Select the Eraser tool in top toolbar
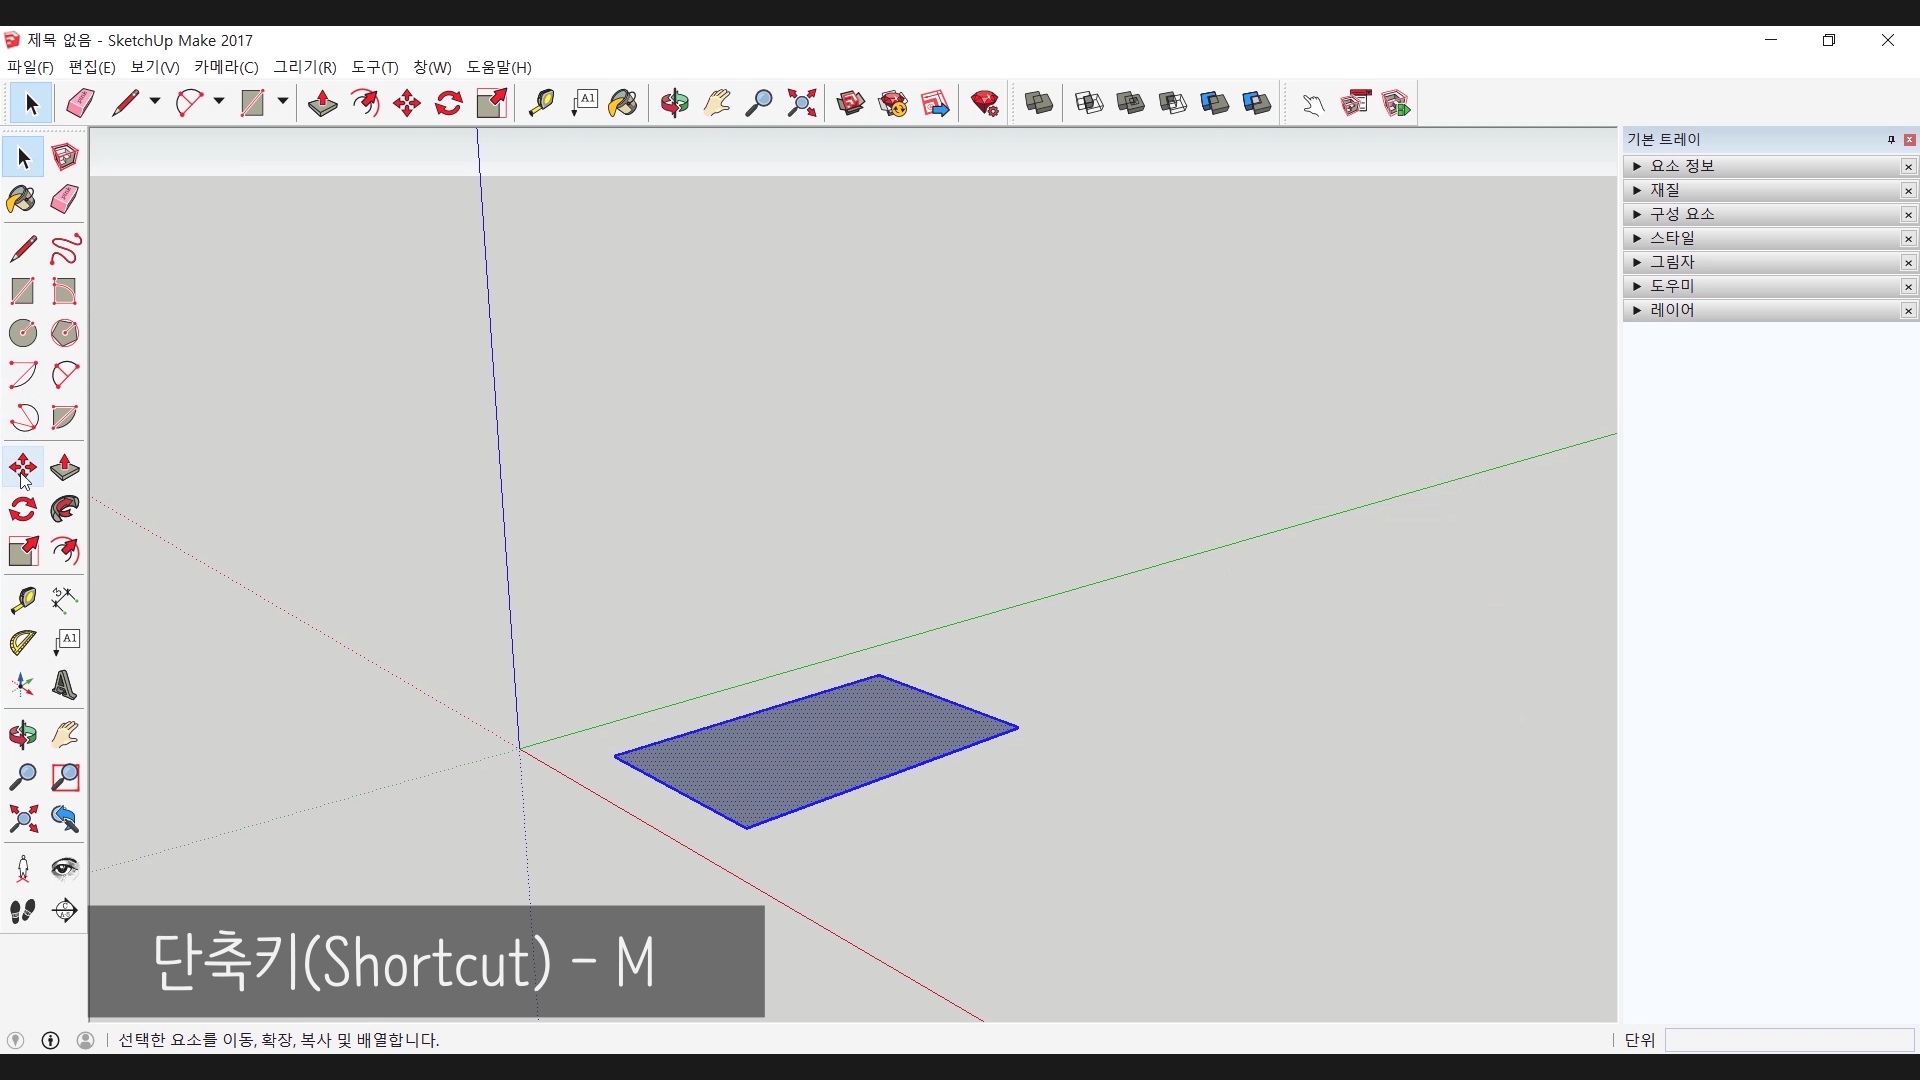The width and height of the screenshot is (1920, 1080). pyautogui.click(x=80, y=103)
